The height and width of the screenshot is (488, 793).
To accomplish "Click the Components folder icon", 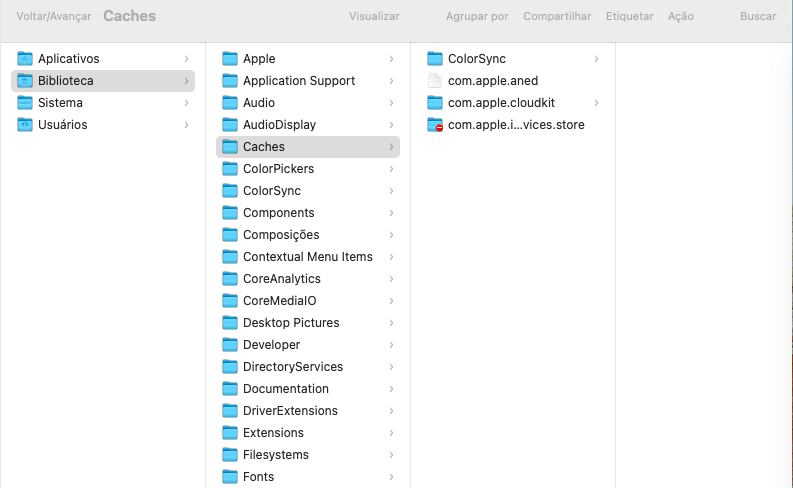I will tap(230, 213).
